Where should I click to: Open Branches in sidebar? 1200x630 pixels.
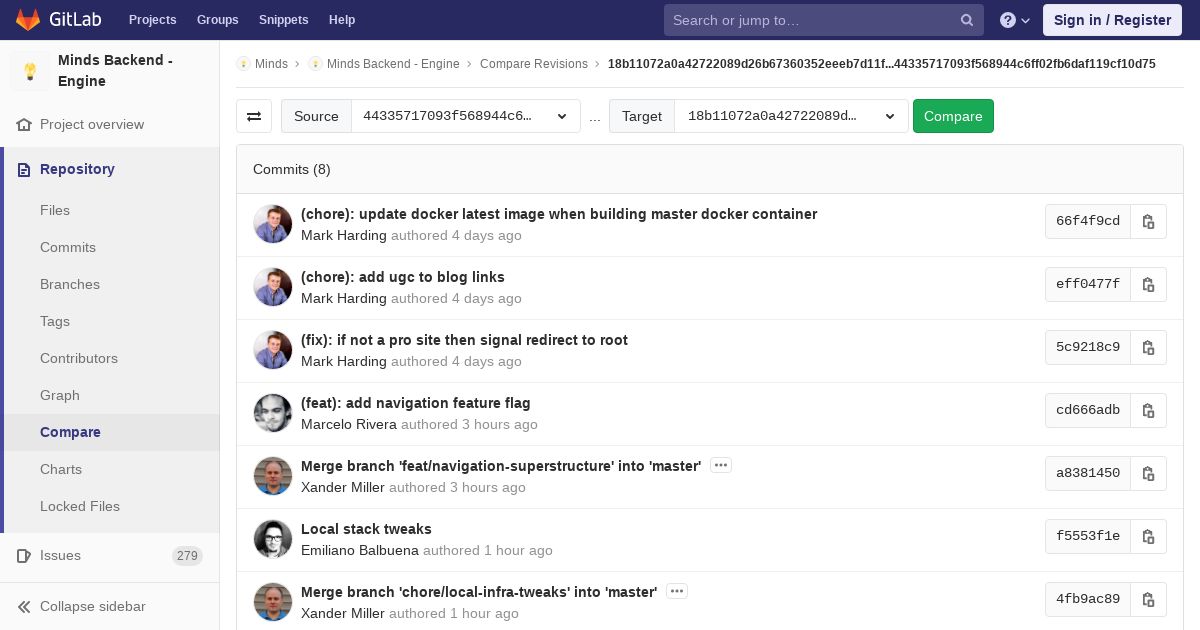[x=70, y=285]
